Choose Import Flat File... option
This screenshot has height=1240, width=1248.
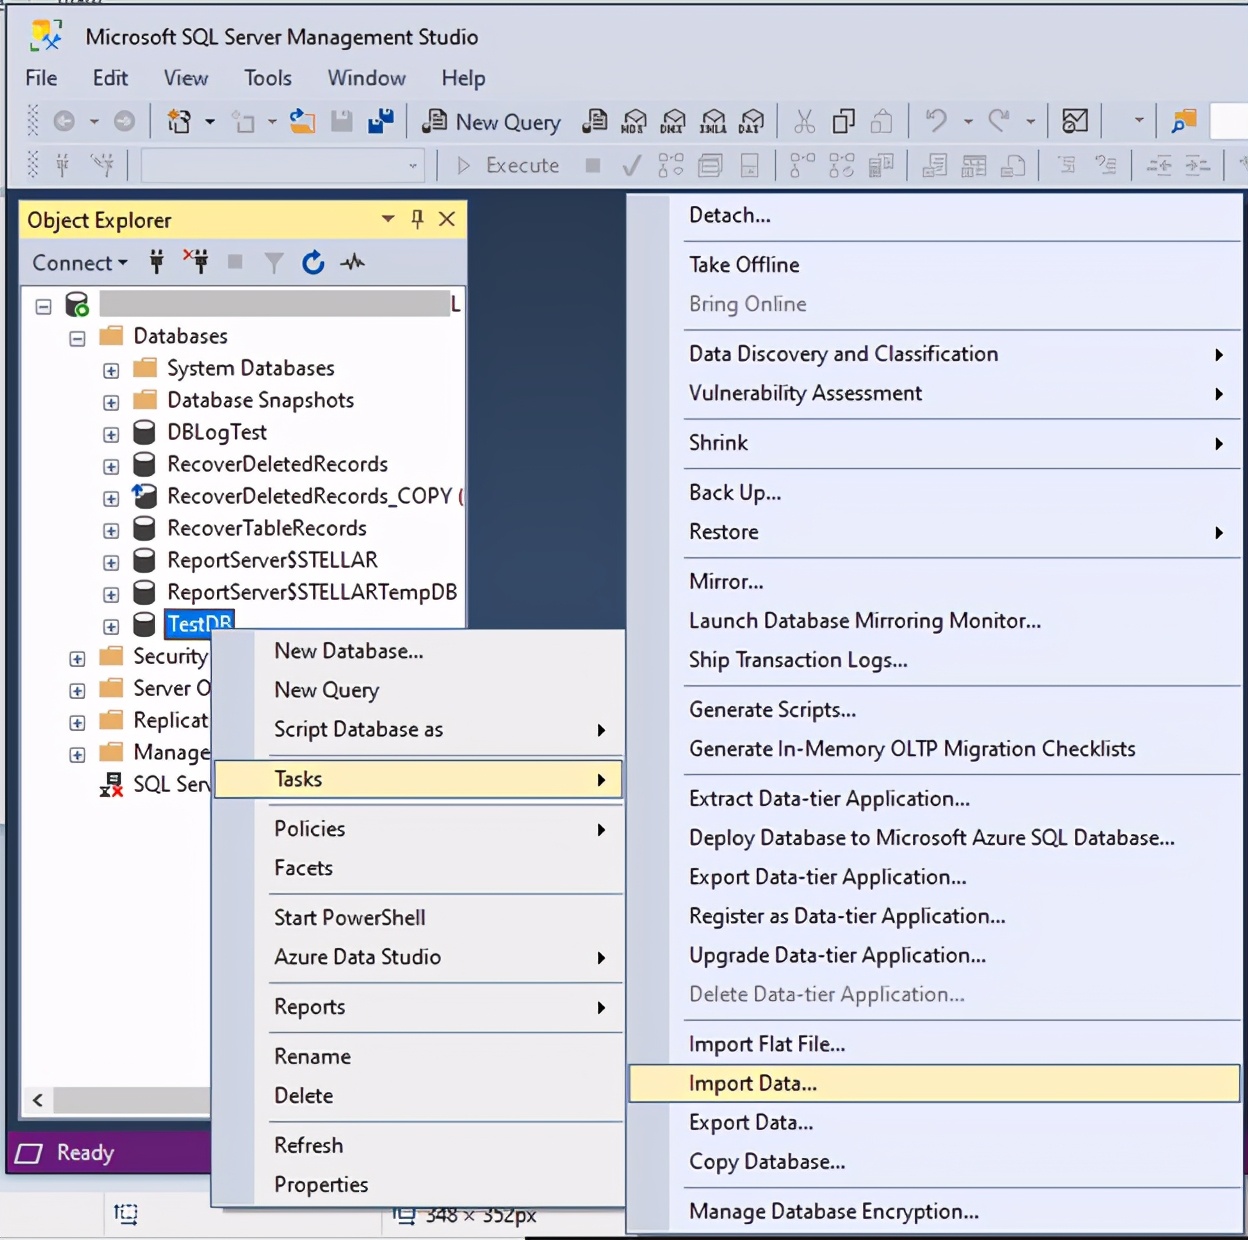click(934, 1045)
